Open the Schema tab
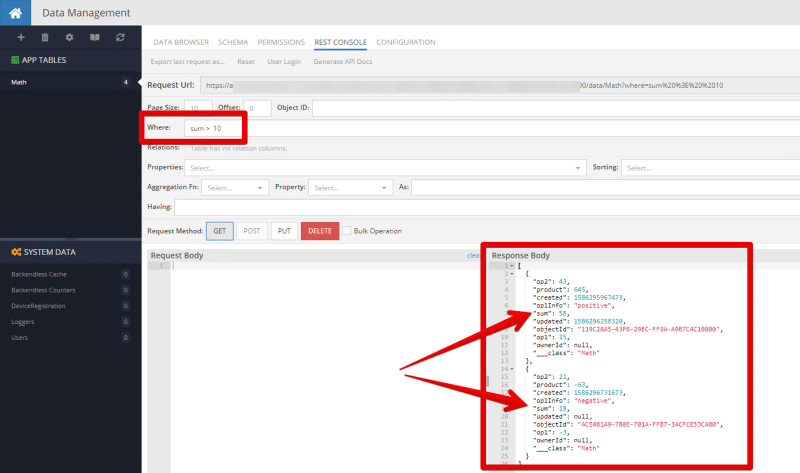This screenshot has width=800, height=473. click(x=234, y=43)
